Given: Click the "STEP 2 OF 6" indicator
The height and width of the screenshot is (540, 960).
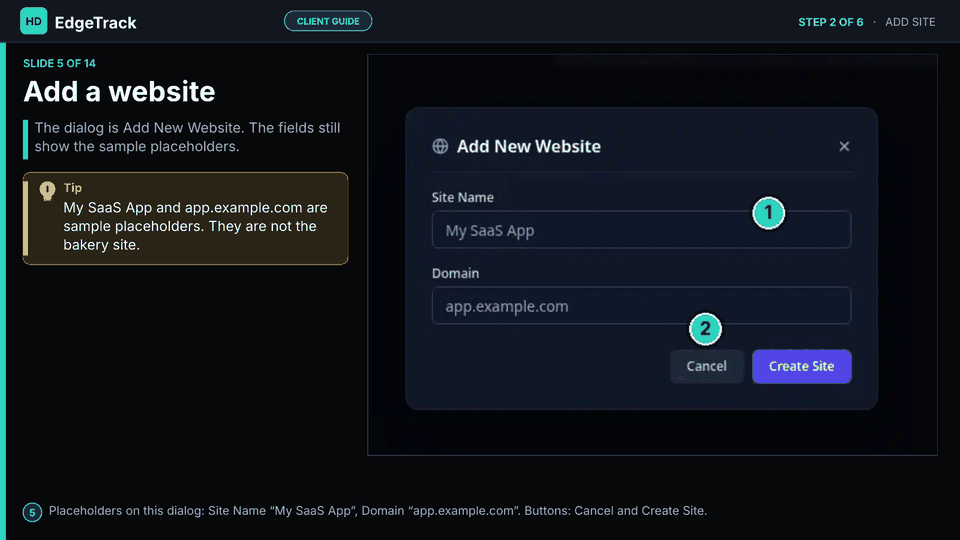Looking at the screenshot, I should pos(831,22).
